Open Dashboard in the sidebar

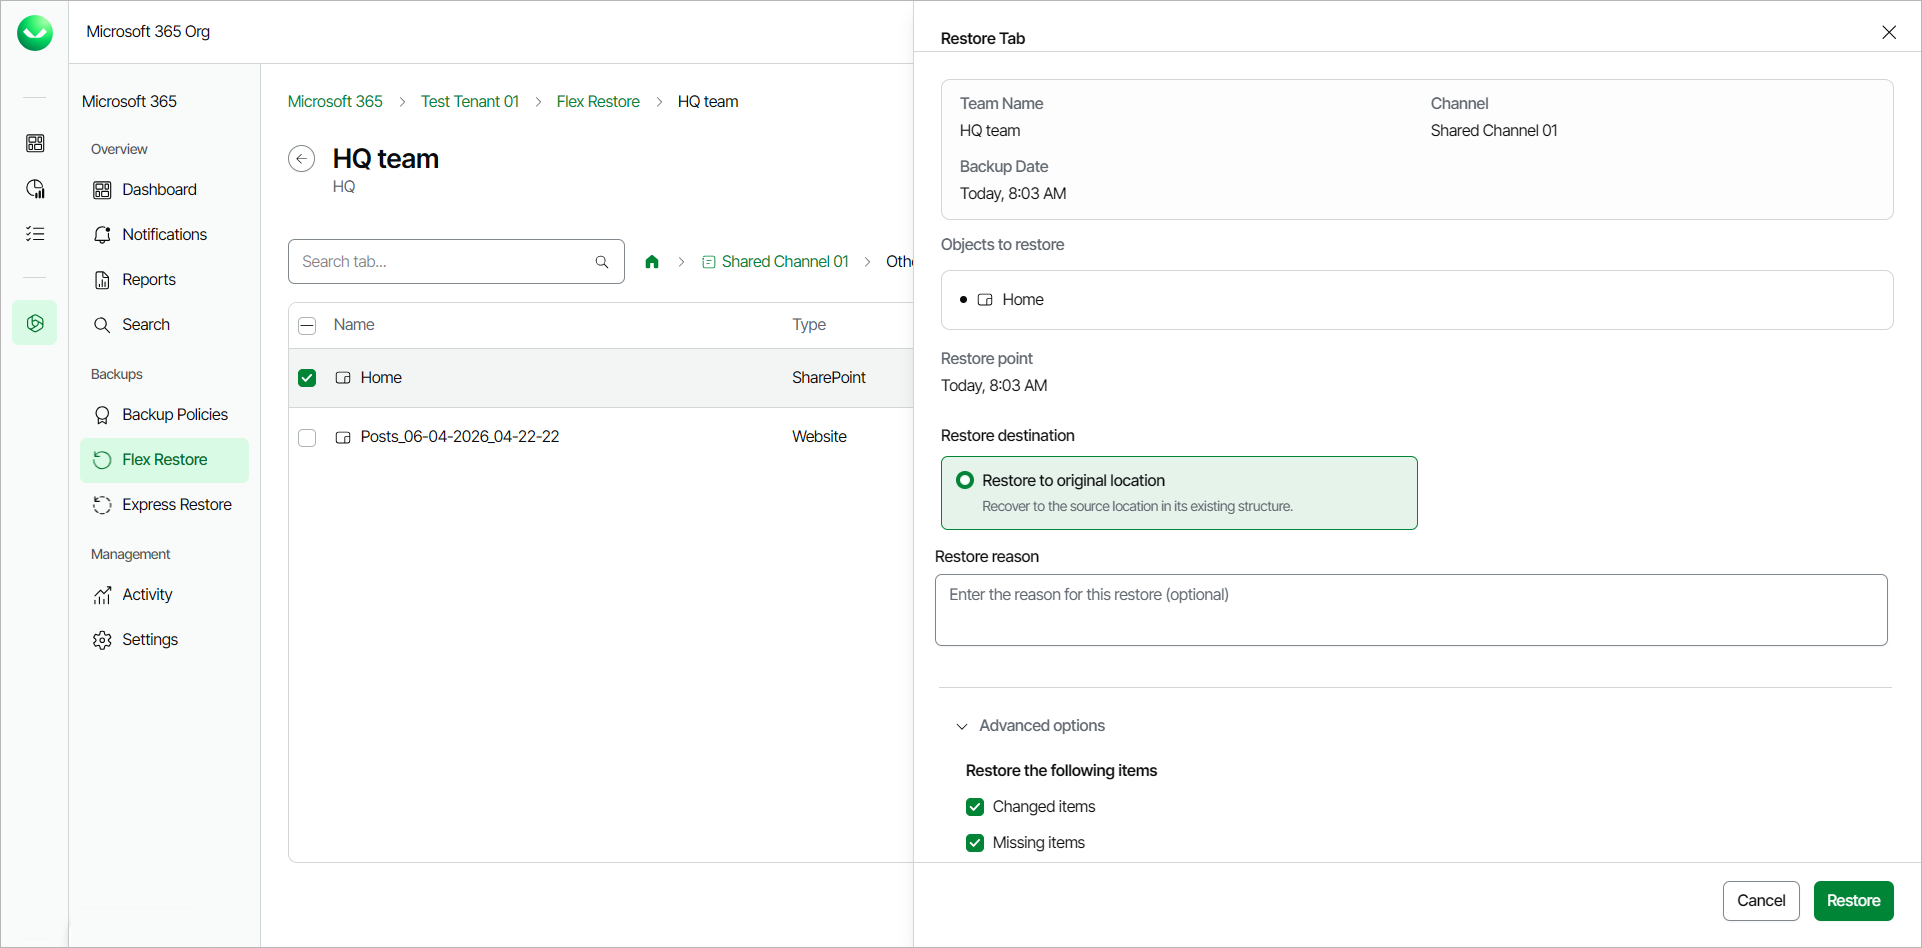tap(164, 190)
